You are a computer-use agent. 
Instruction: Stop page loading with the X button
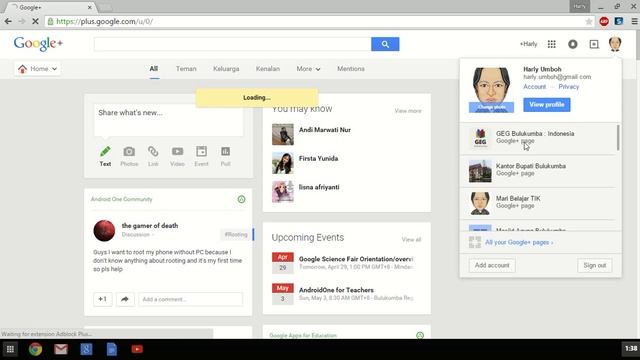click(35, 21)
